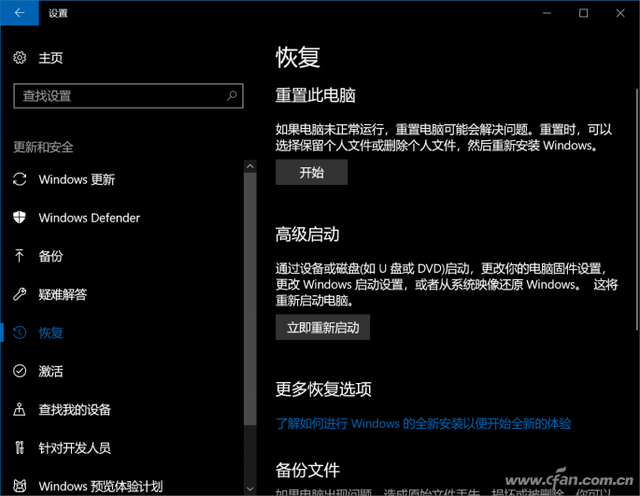Select Windows Defender in the sidebar
This screenshot has height=496, width=640.
tap(89, 218)
